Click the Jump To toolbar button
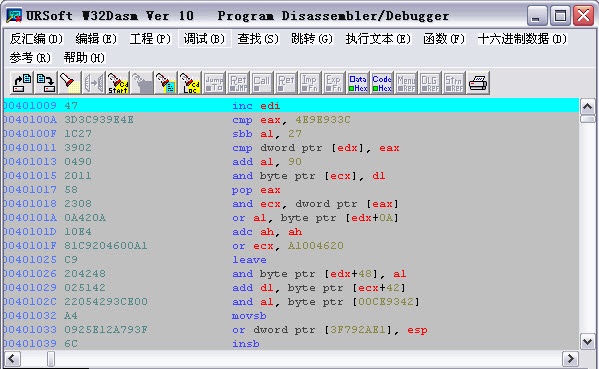This screenshot has height=369, width=599. pyautogui.click(x=214, y=83)
